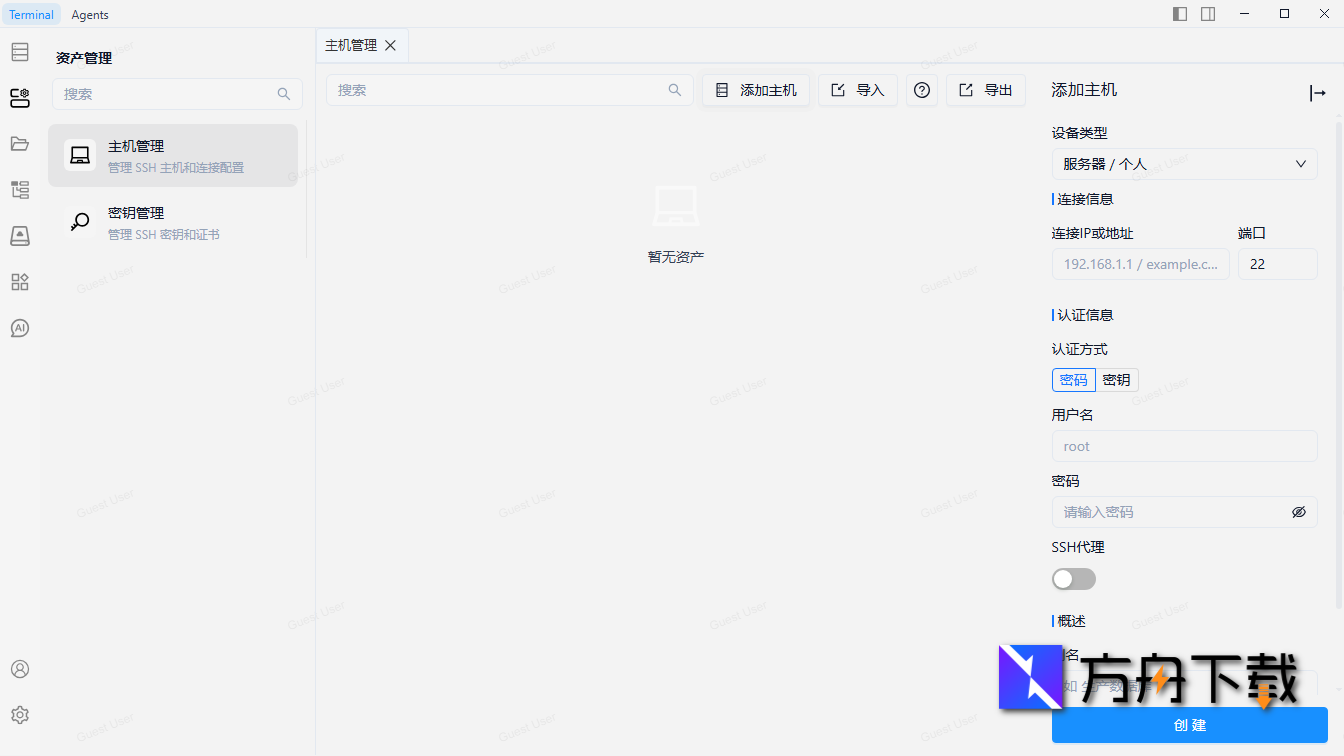This screenshot has width=1344, height=756.
Task: Close the 主机管理 tab
Action: click(x=391, y=45)
